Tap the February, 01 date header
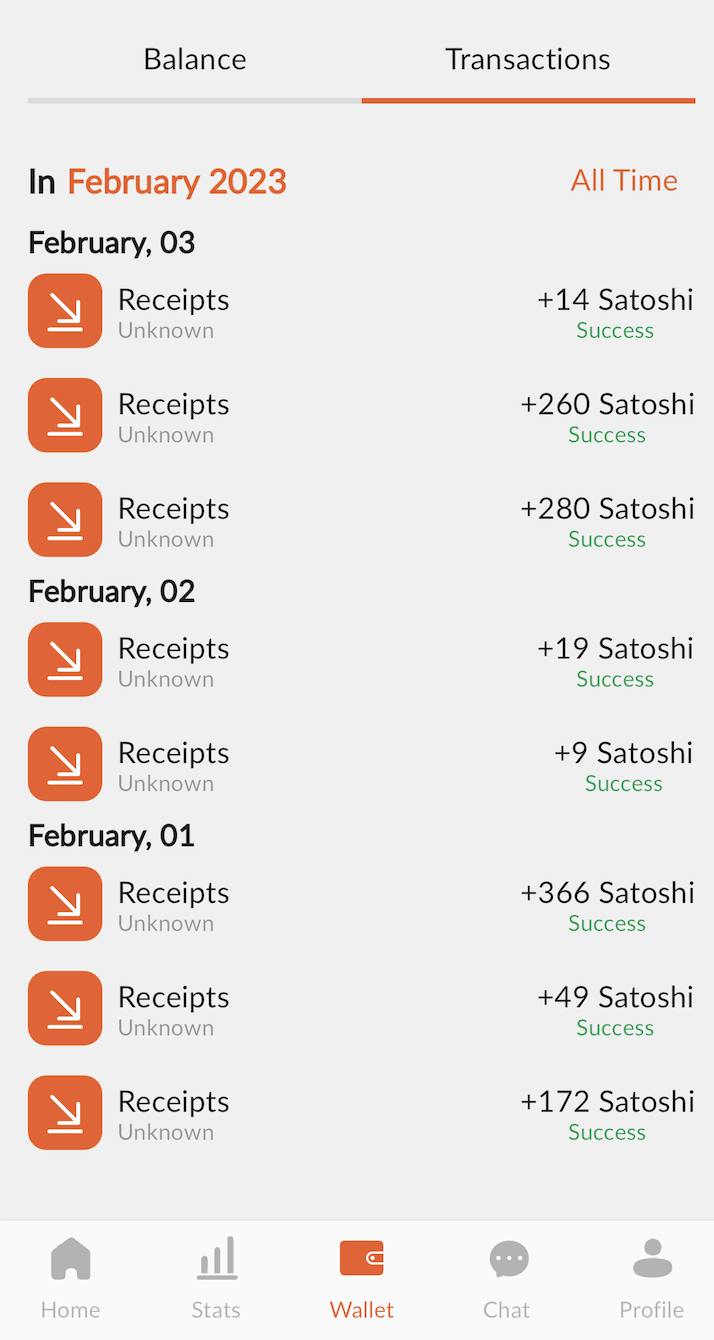Screen dimensions: 714x1340 click(x=112, y=836)
